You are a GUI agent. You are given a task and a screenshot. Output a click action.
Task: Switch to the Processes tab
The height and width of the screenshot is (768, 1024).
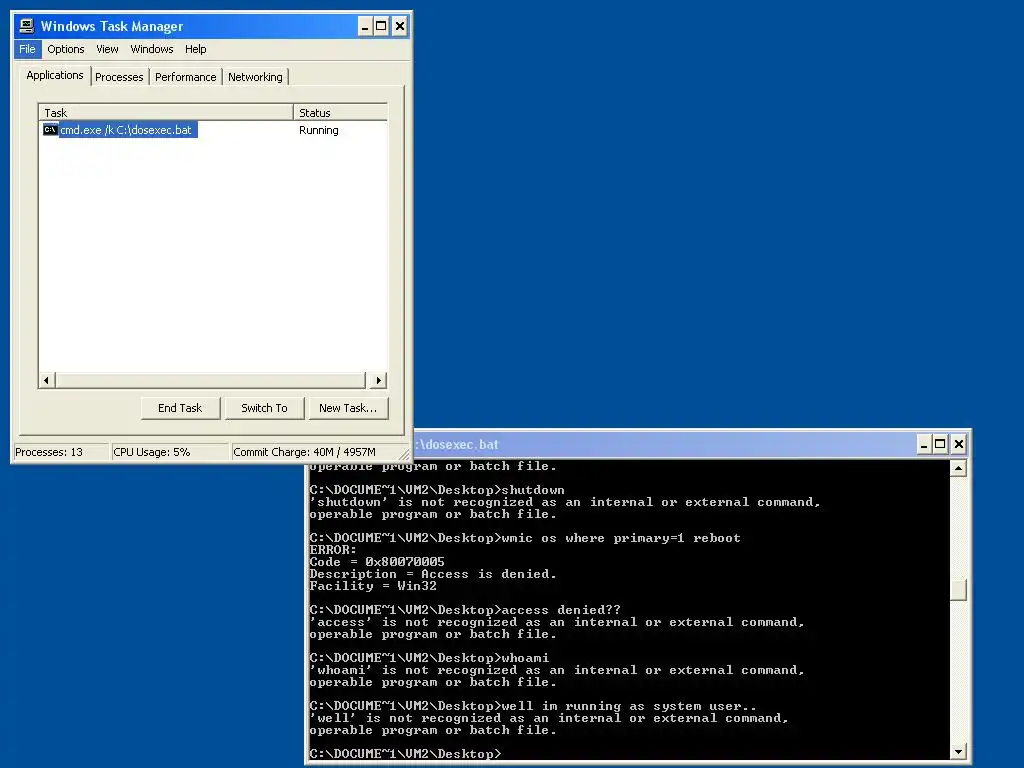point(119,77)
